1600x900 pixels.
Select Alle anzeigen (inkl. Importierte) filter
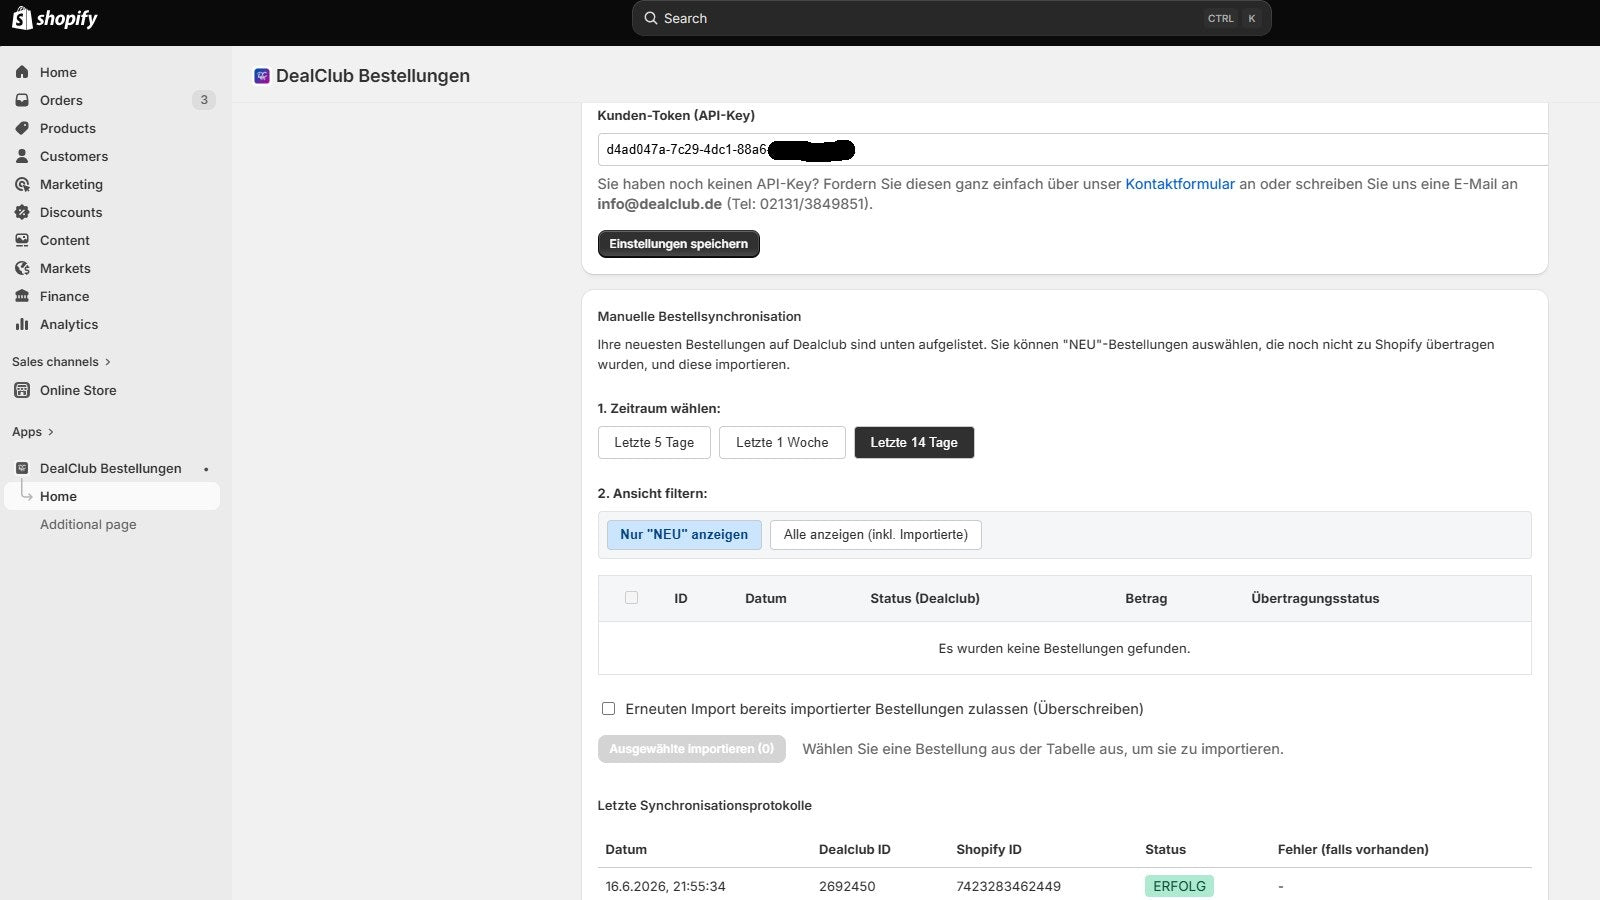[x=876, y=535]
